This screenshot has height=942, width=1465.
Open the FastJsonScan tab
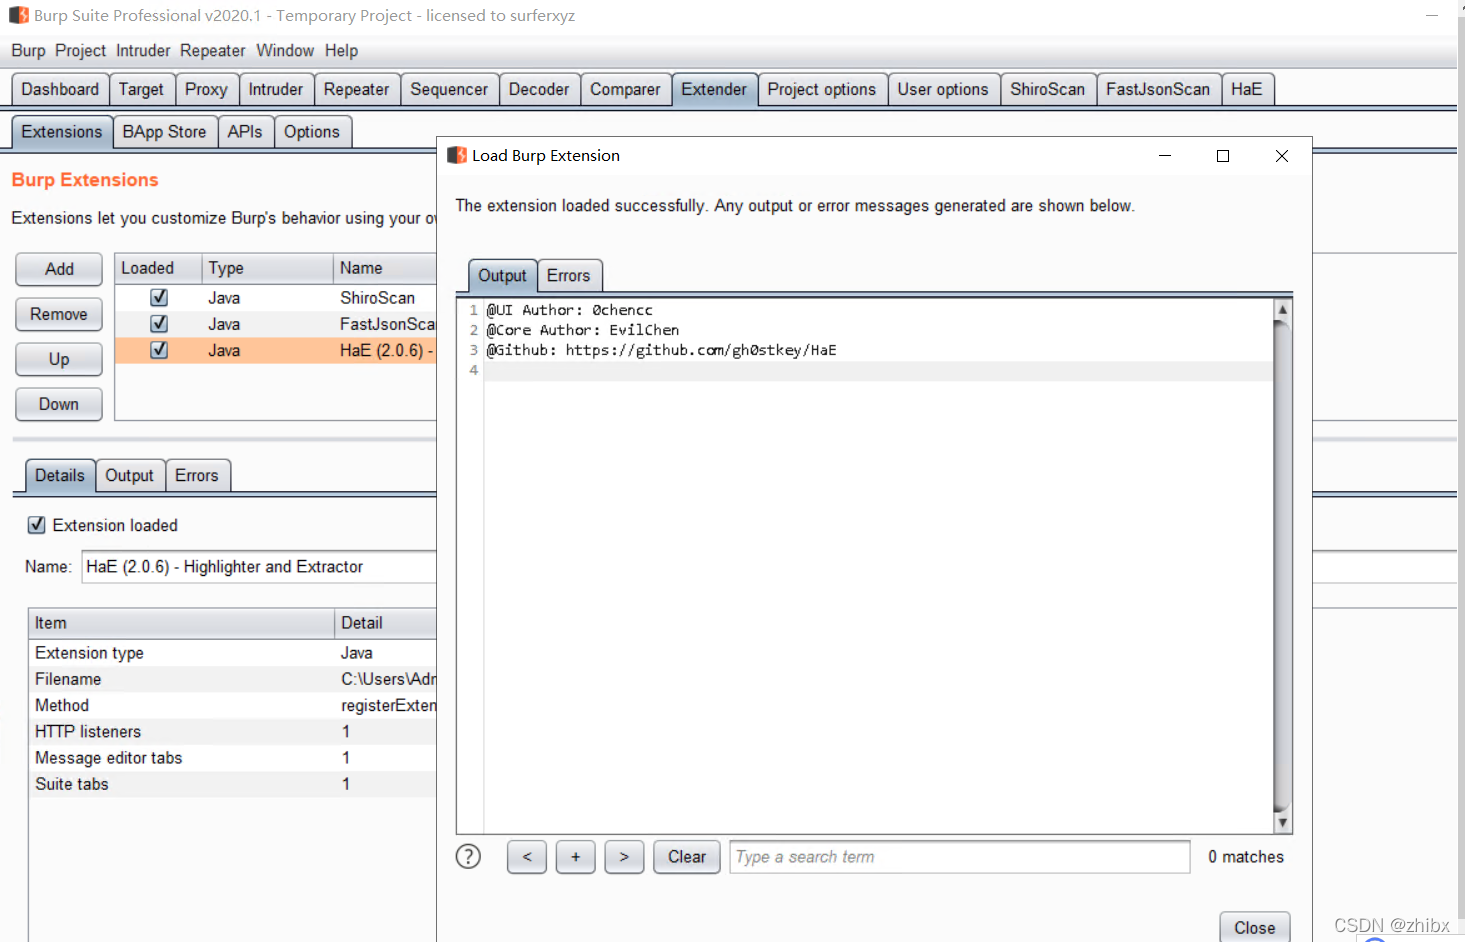click(1158, 89)
